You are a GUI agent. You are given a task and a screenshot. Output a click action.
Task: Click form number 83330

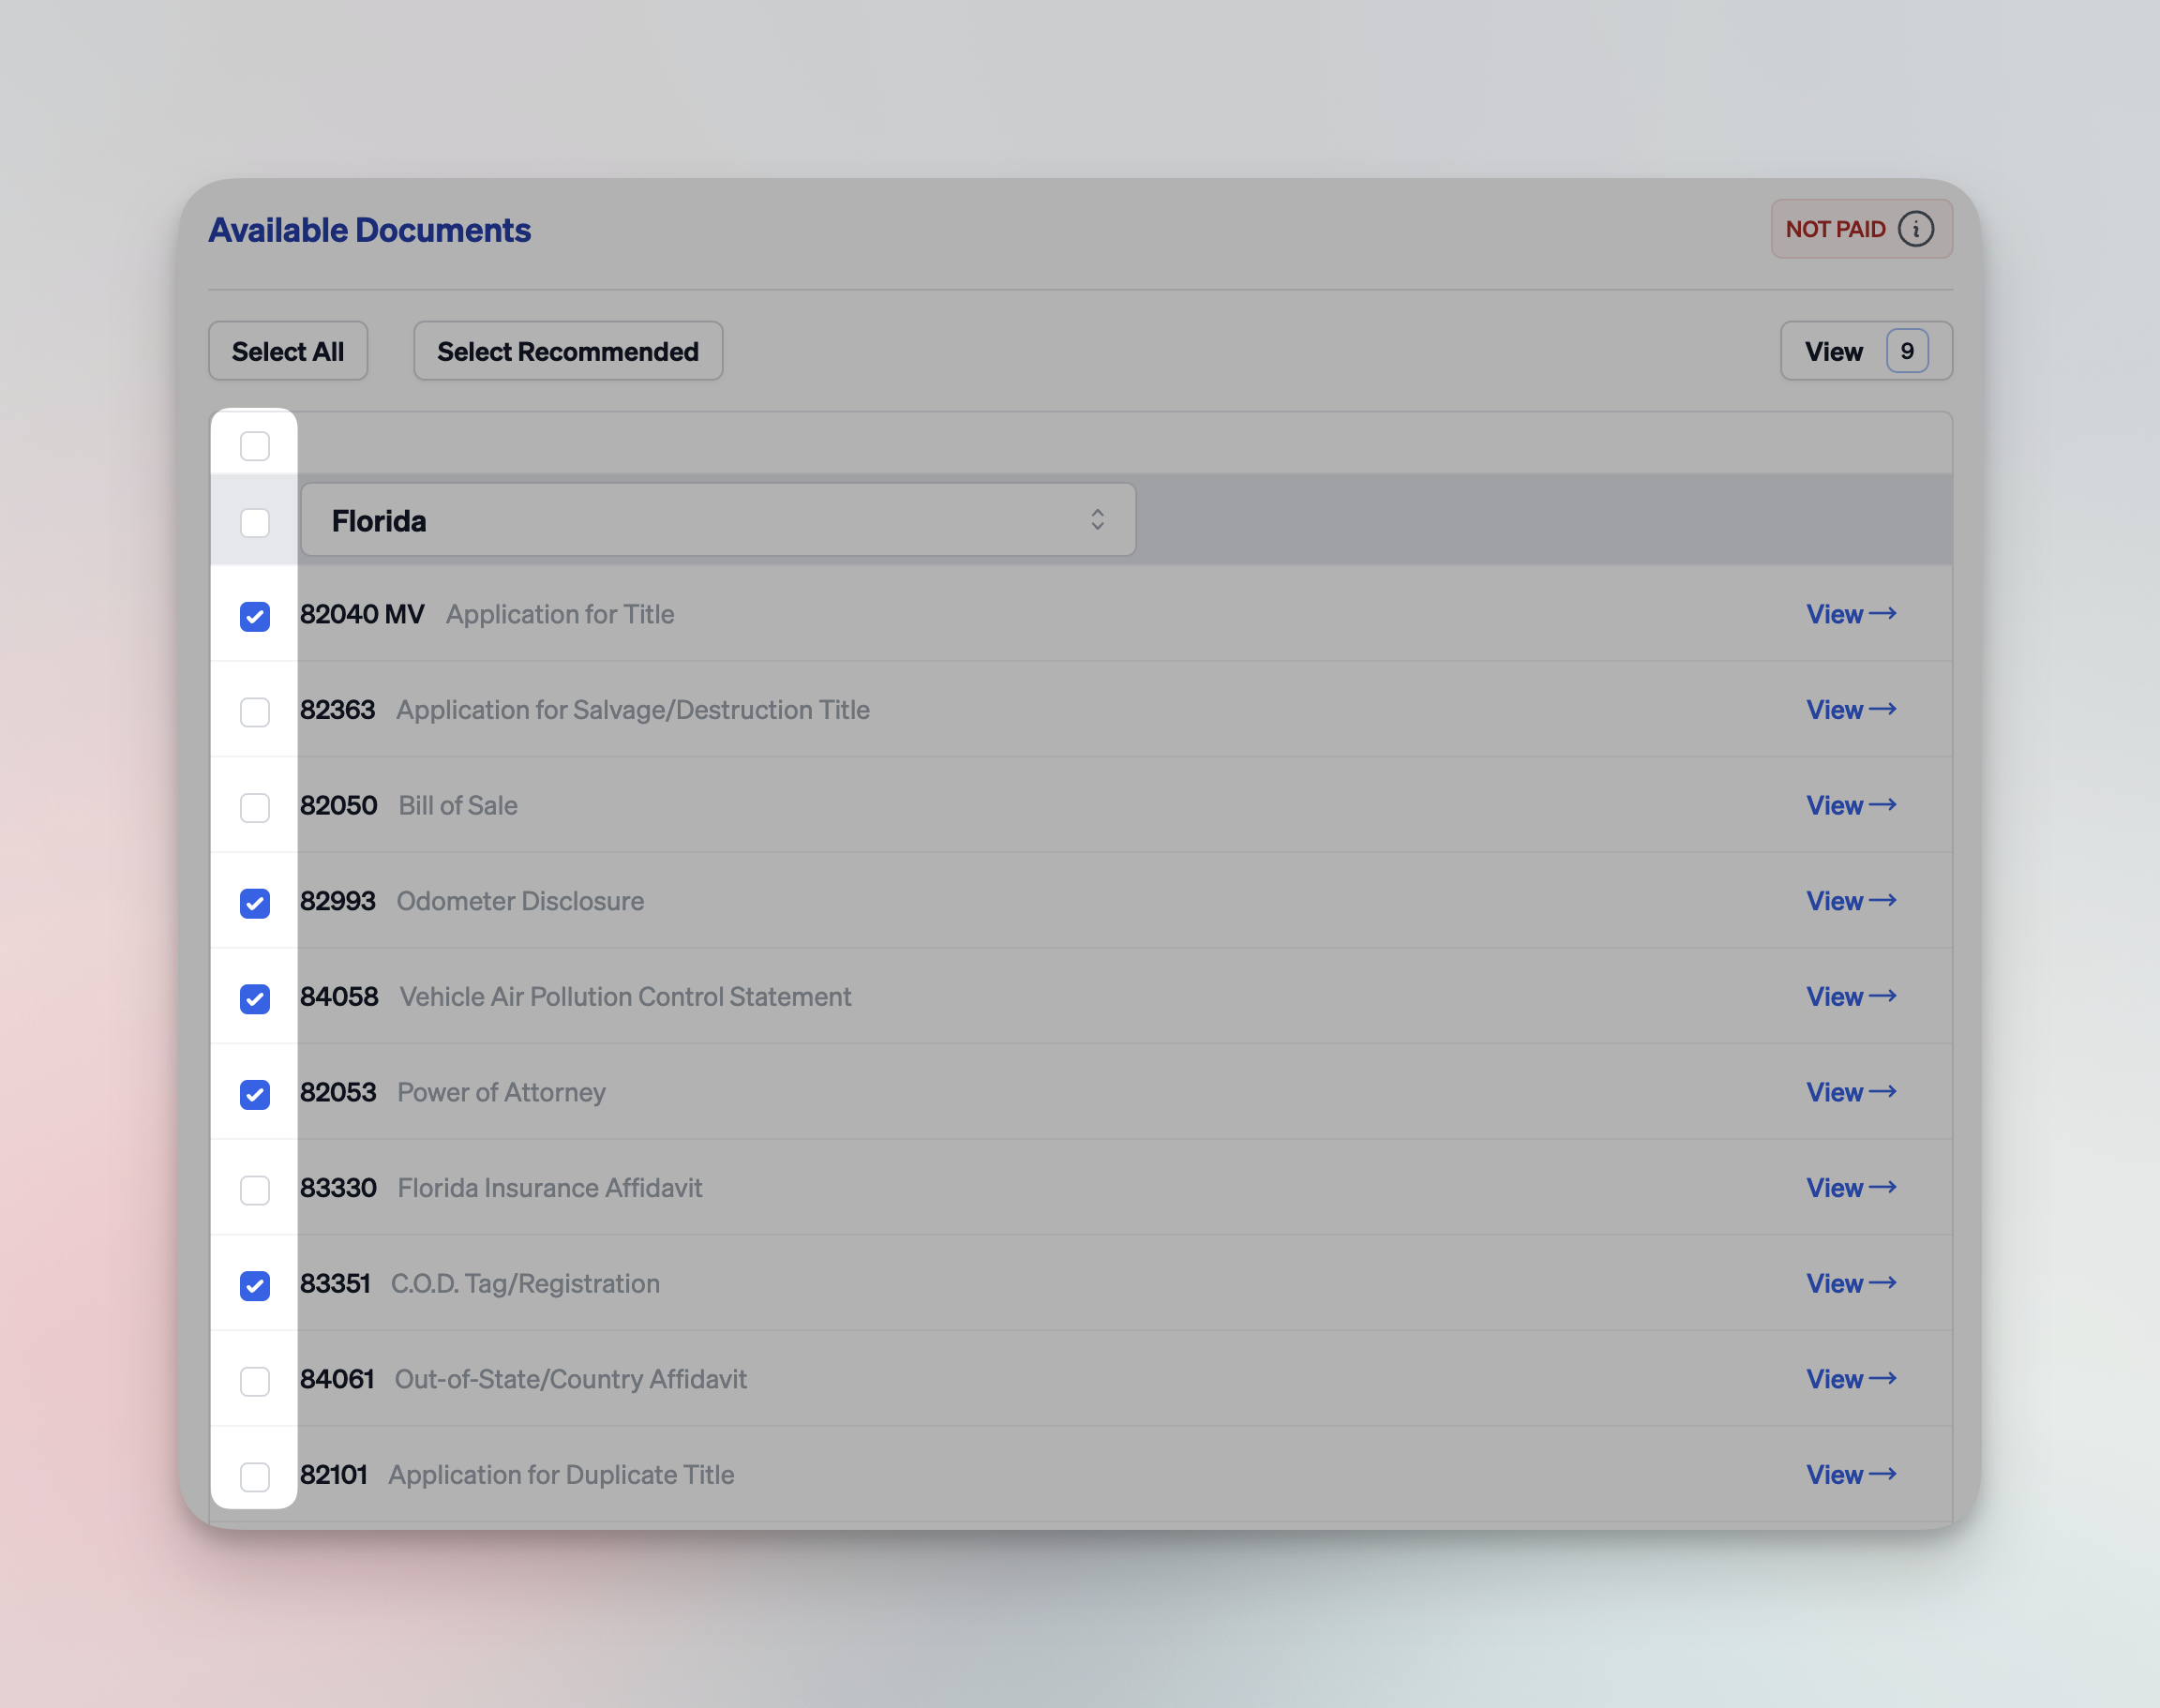pos(338,1188)
